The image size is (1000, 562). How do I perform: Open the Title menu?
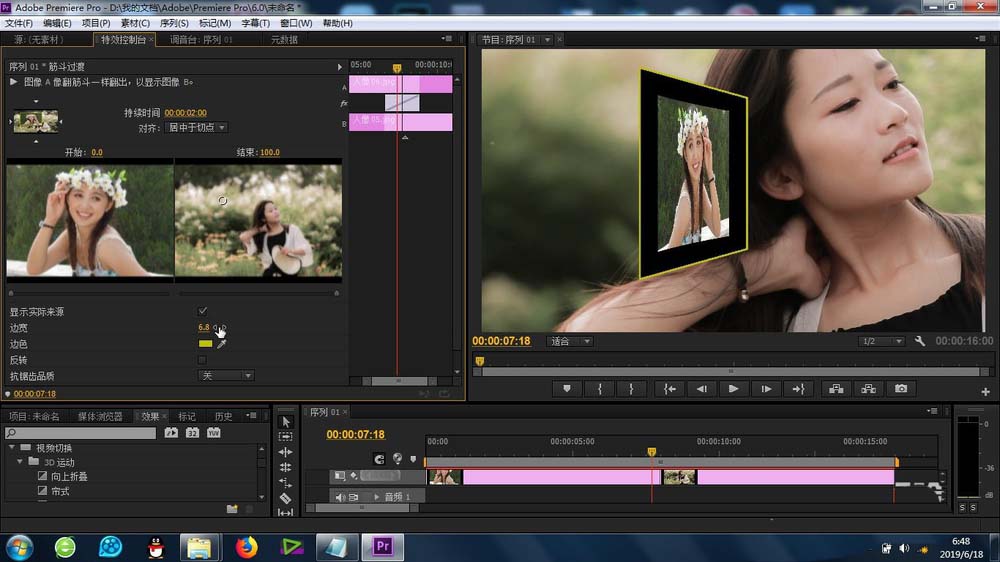[255, 23]
